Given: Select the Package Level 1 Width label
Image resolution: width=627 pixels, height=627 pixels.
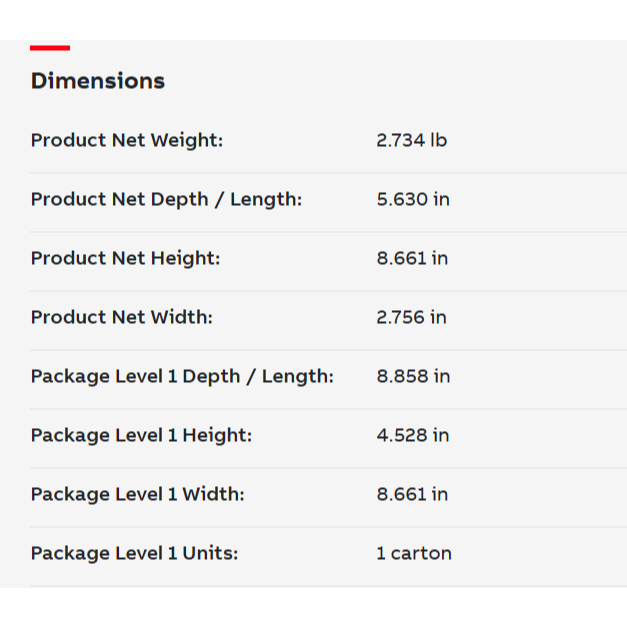Looking at the screenshot, I should click(x=137, y=495).
